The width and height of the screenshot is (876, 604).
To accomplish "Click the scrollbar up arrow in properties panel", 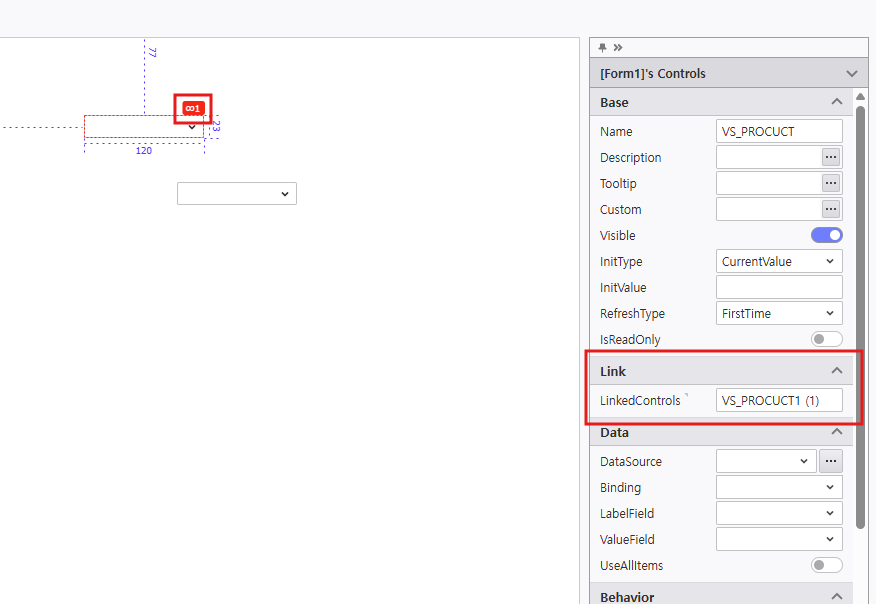I will click(x=860, y=96).
